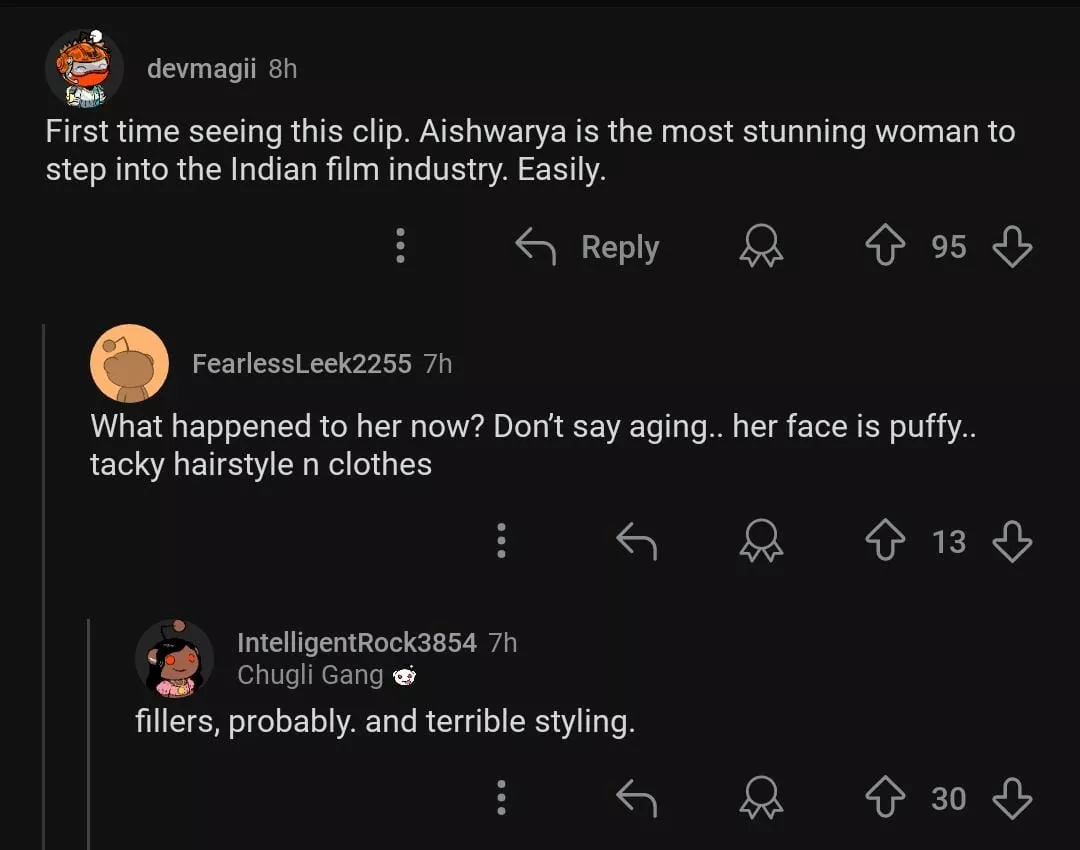The width and height of the screenshot is (1080, 850).
Task: Award IntelligentRock3854's comment
Action: pos(760,798)
